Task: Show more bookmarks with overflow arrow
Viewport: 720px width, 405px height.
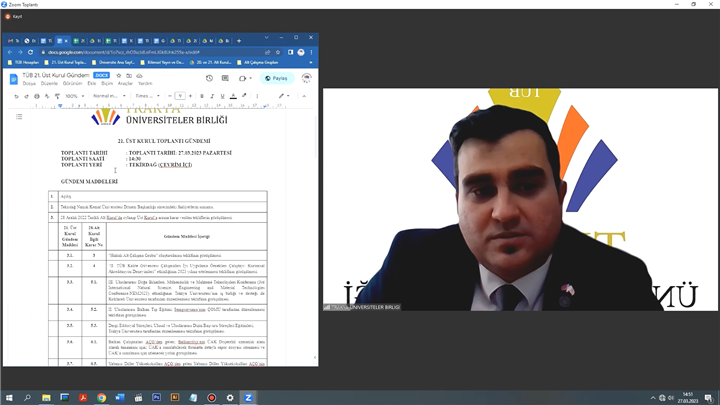Action: coord(311,62)
